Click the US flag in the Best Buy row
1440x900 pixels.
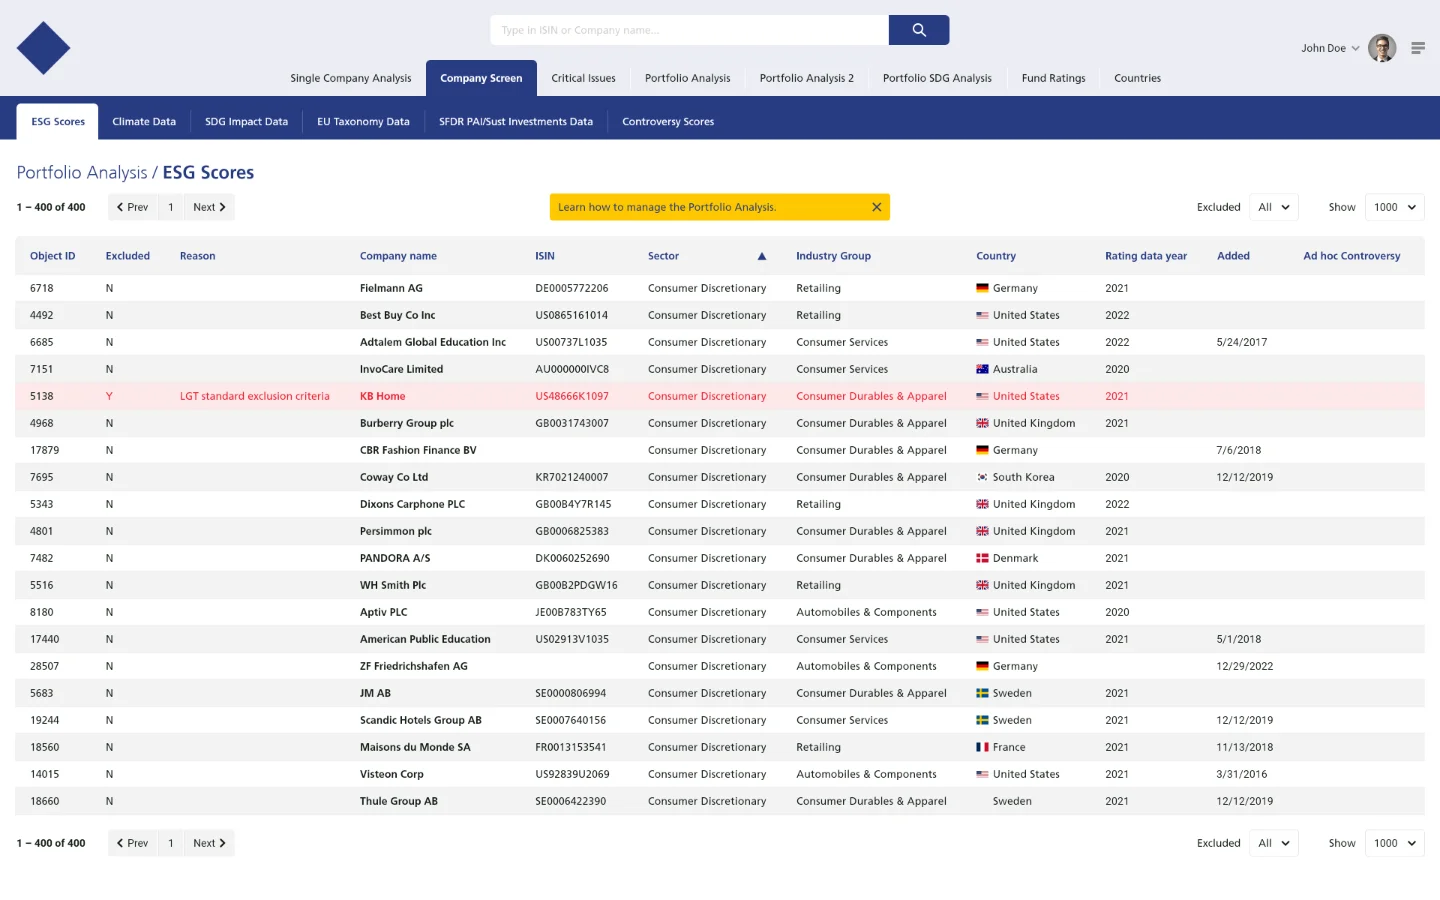[x=982, y=315]
